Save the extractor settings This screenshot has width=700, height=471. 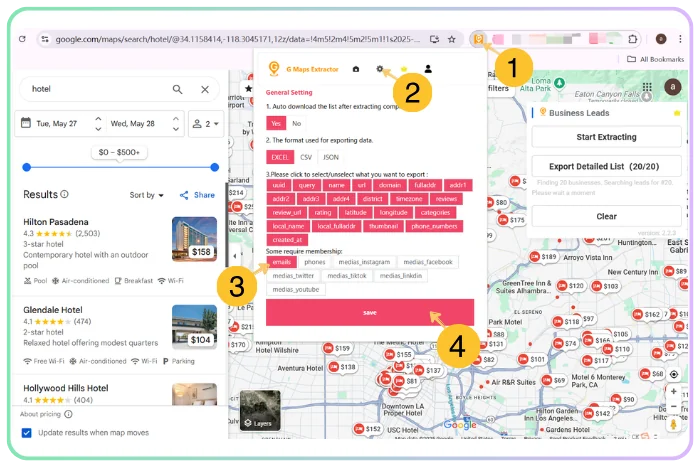point(370,313)
